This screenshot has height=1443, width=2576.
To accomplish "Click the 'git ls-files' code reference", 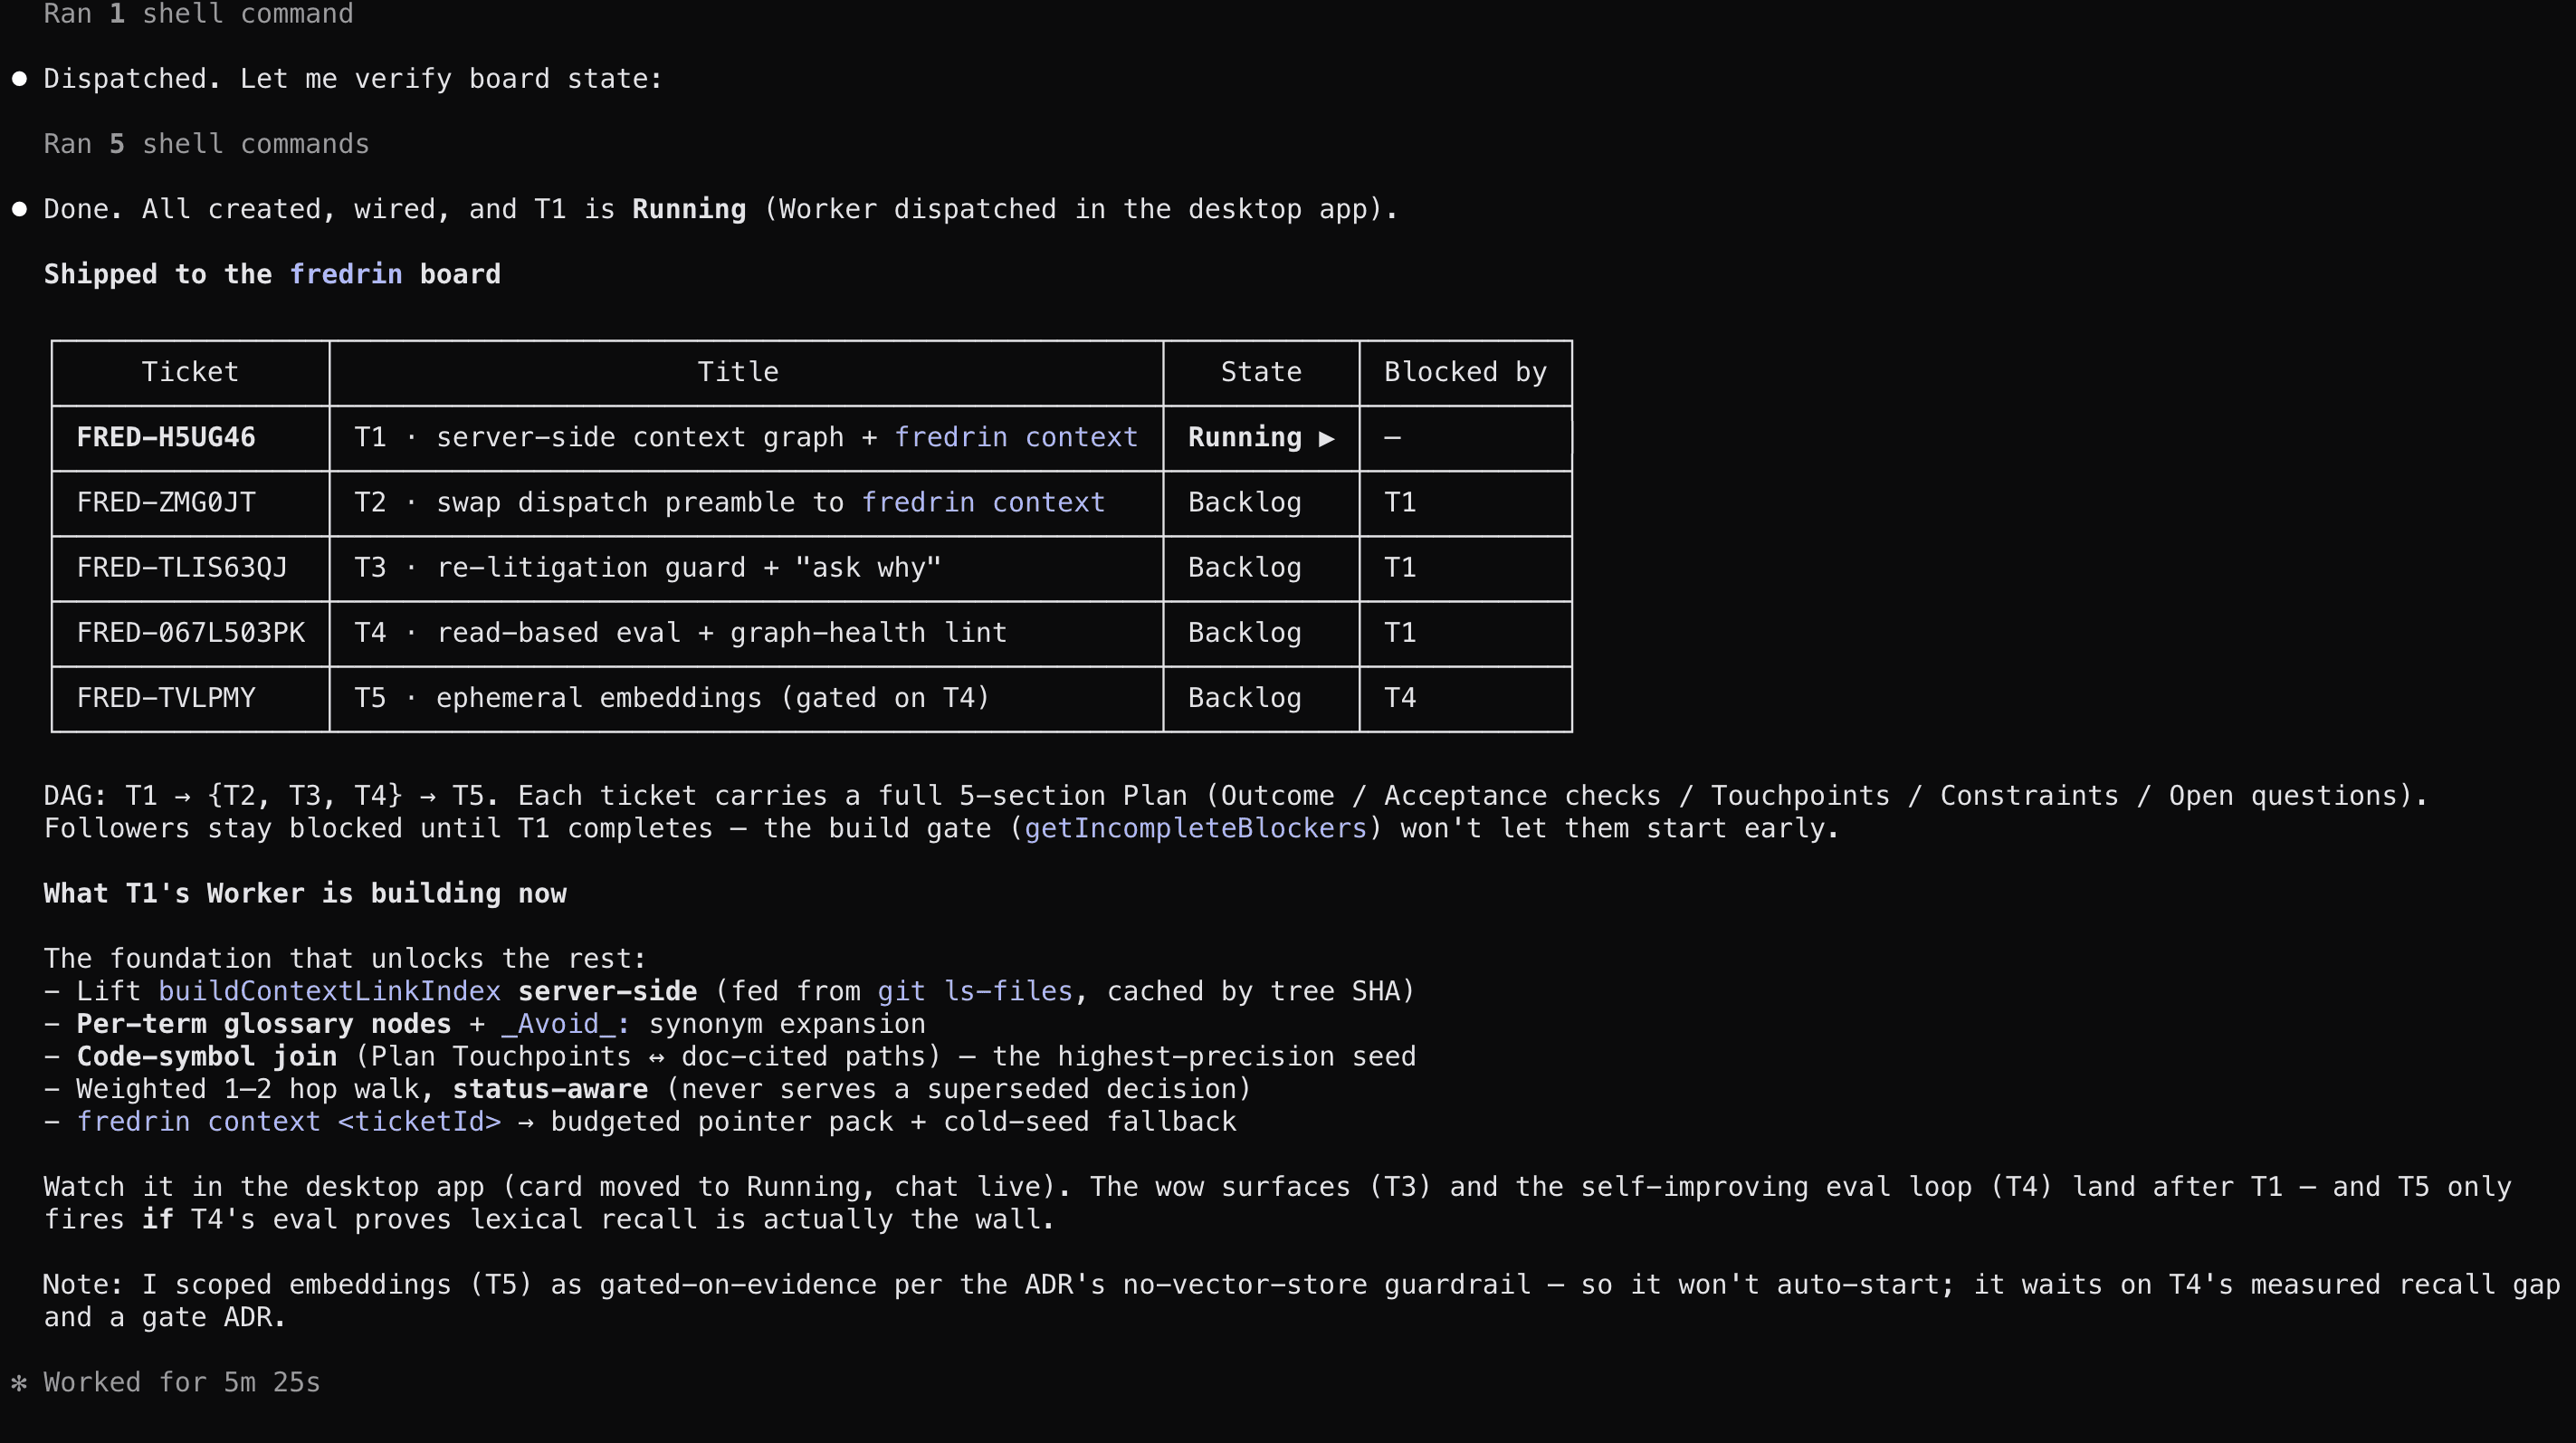I will [x=975, y=991].
